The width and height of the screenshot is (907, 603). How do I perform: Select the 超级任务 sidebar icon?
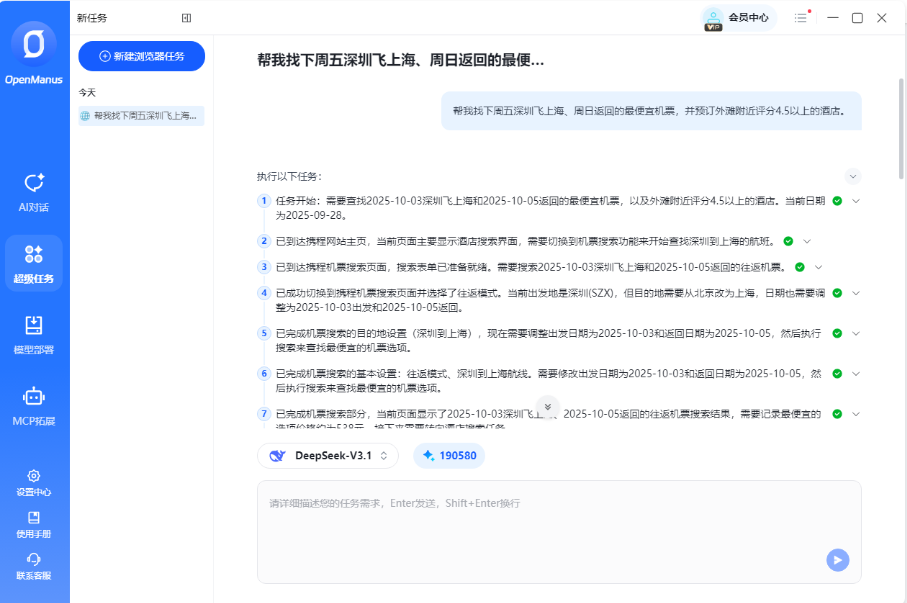[x=34, y=262]
